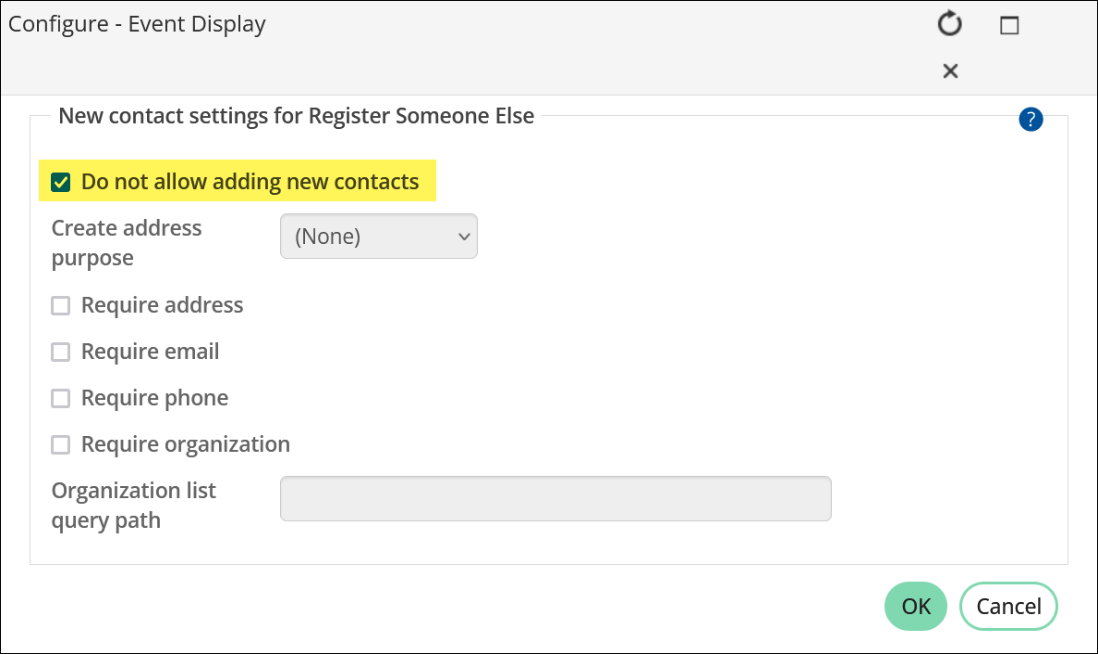
Task: Click the 'New contact settings for Register Someone Else' legend
Action: pos(296,116)
